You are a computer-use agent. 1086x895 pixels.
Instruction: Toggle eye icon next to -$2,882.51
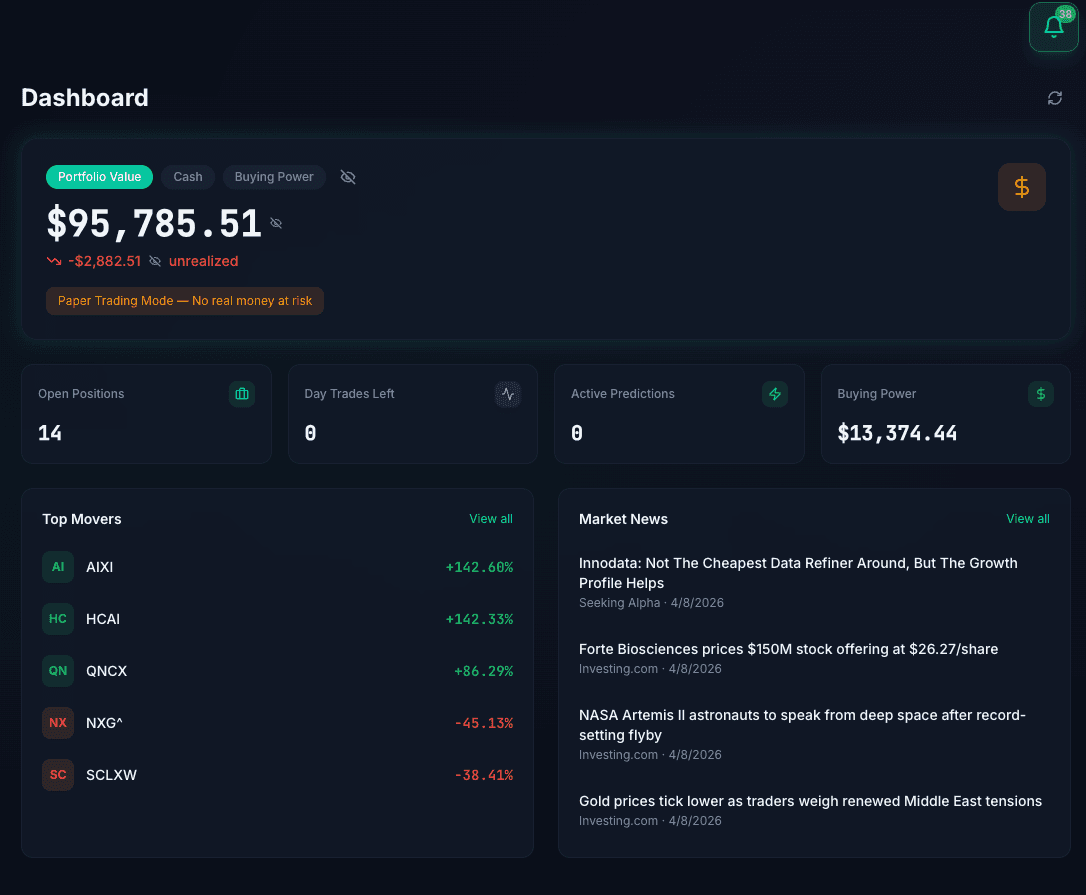(x=155, y=261)
